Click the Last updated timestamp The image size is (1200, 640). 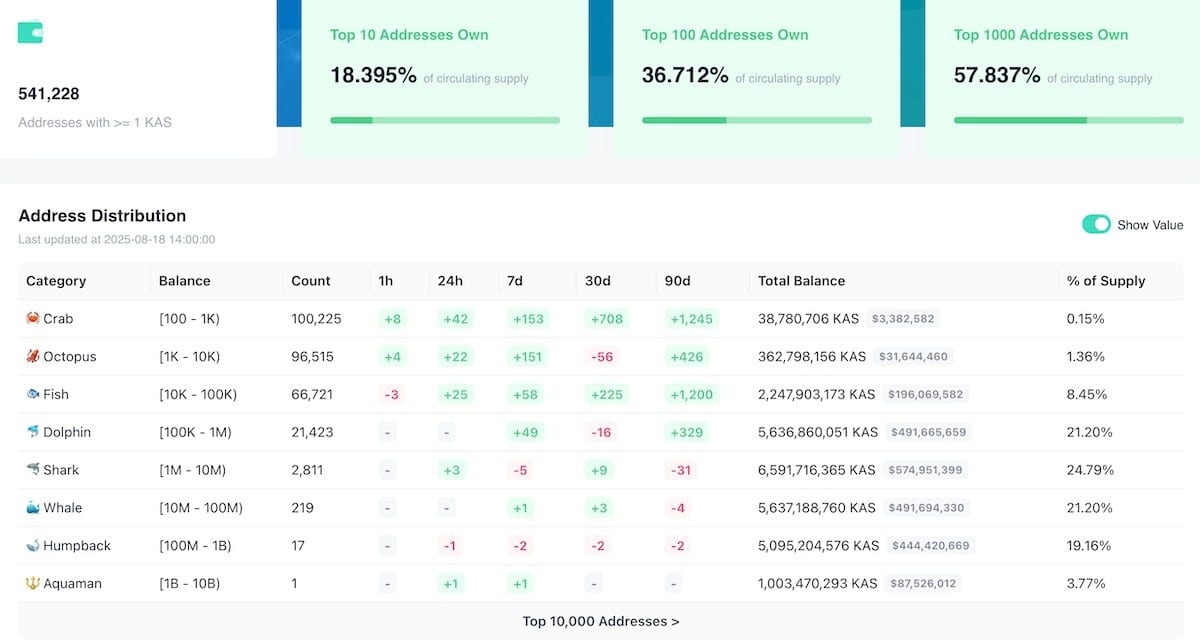click(117, 240)
